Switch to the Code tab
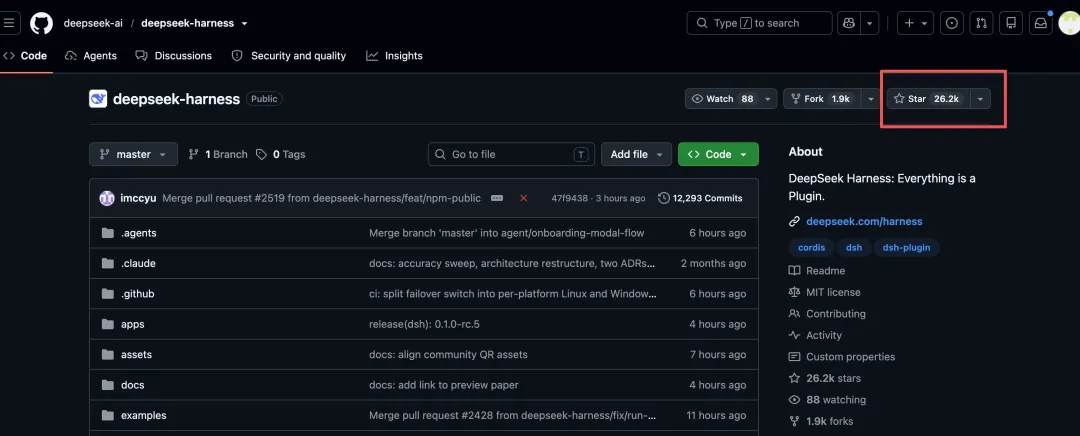This screenshot has height=436, width=1080. click(25, 56)
